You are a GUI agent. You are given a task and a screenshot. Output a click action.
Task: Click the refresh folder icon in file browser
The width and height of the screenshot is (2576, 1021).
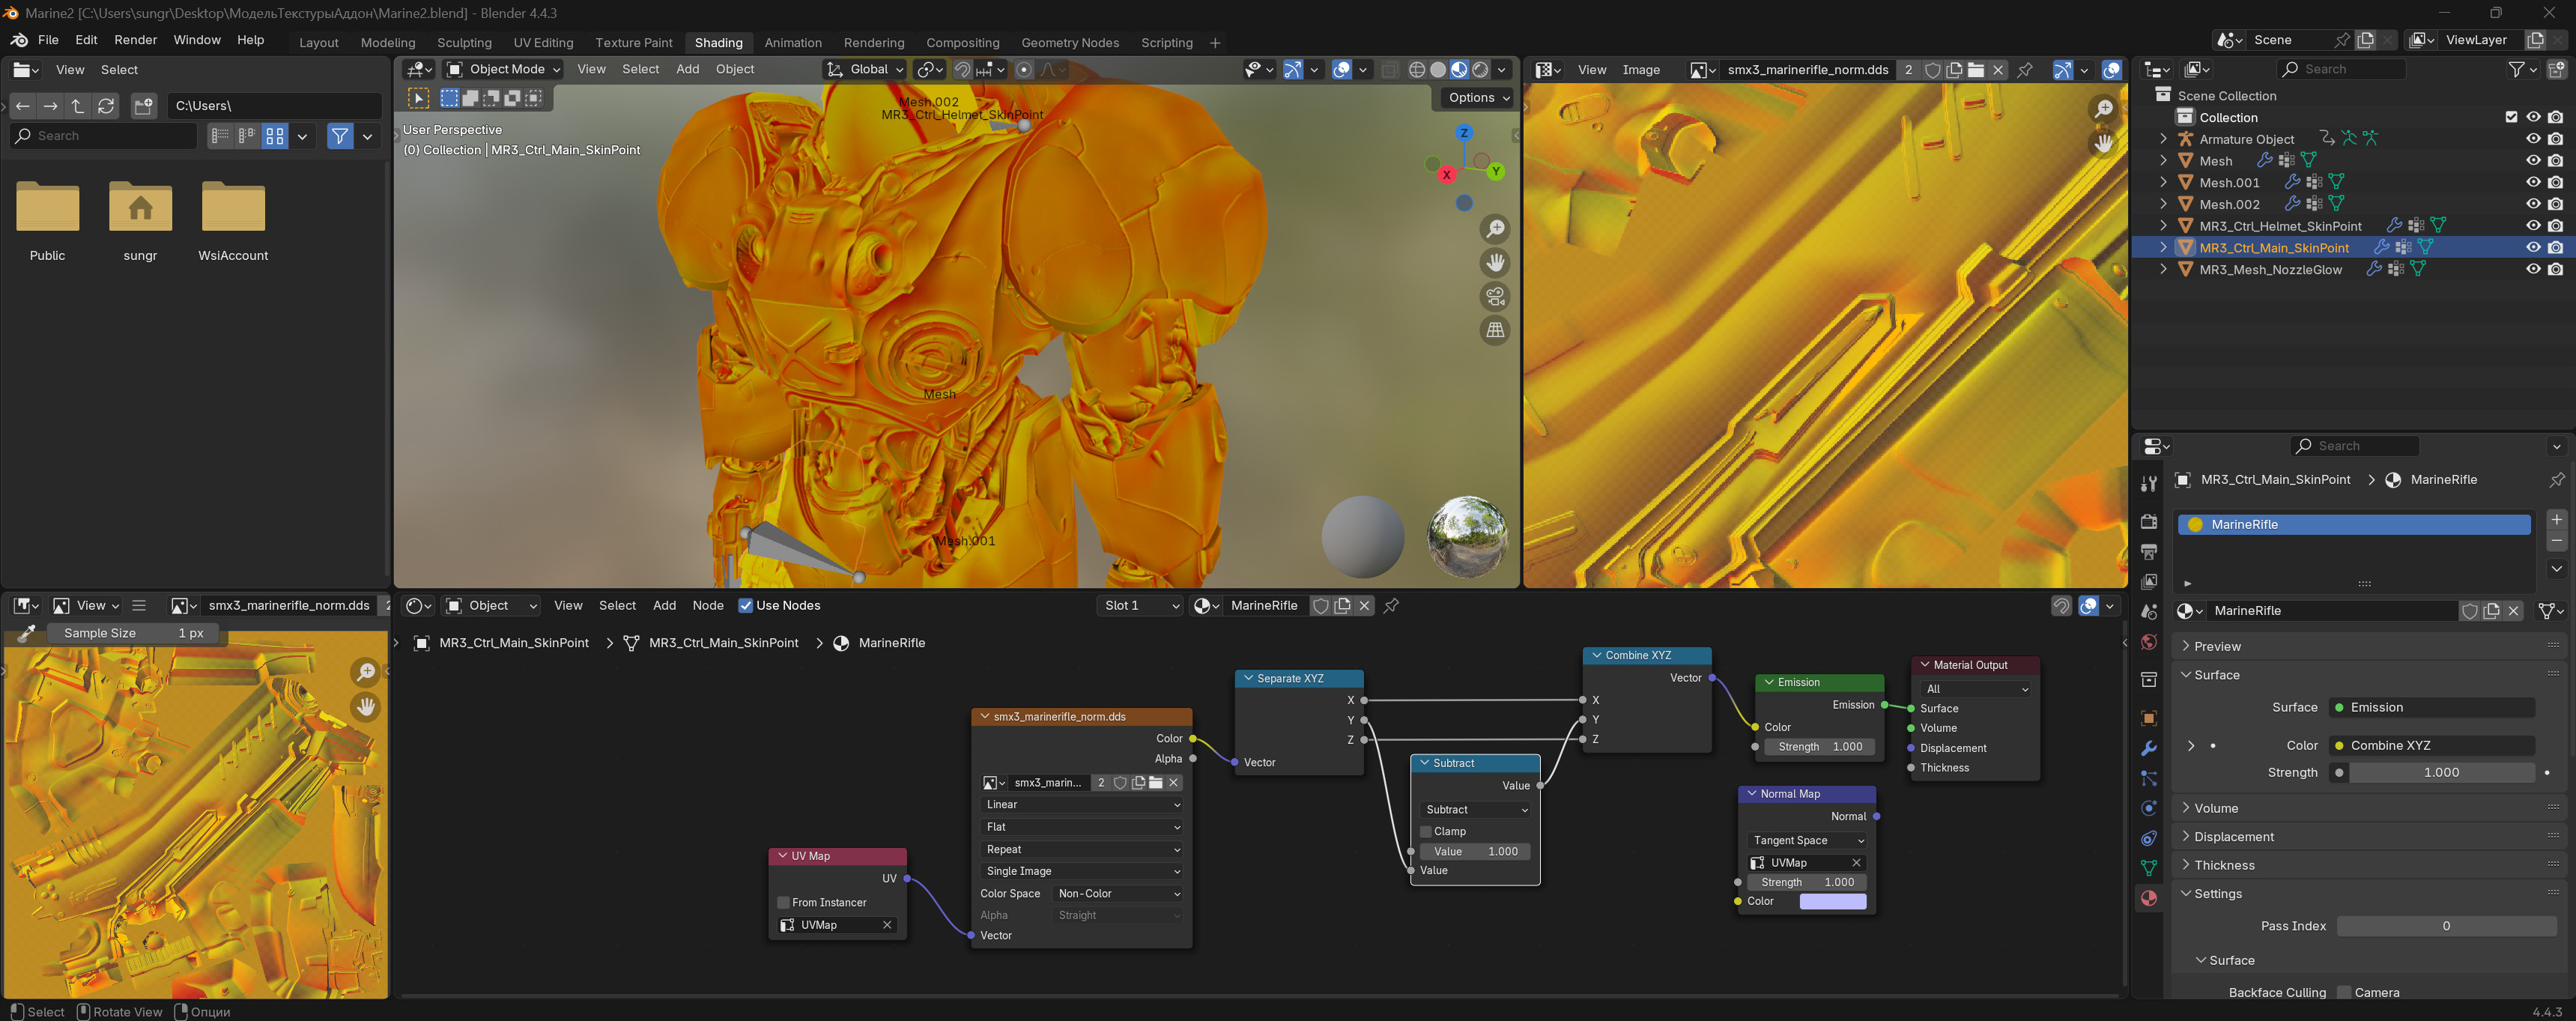(106, 105)
